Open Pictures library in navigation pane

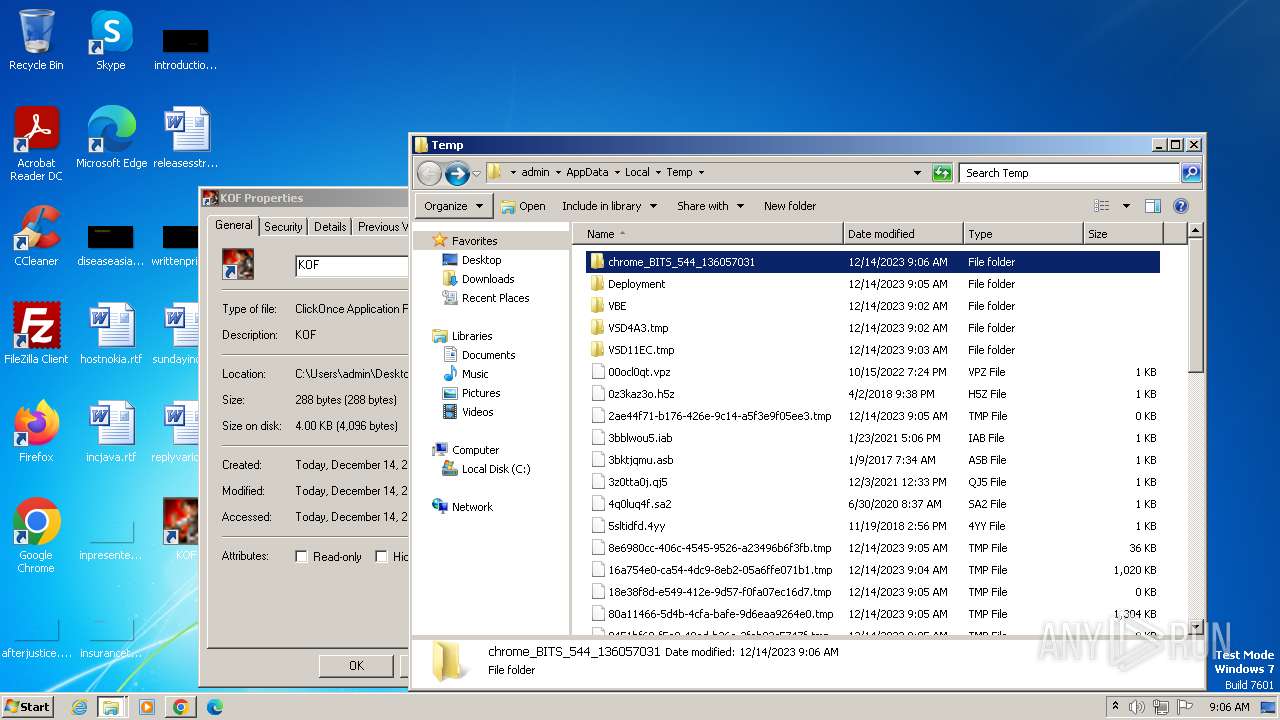pos(481,393)
